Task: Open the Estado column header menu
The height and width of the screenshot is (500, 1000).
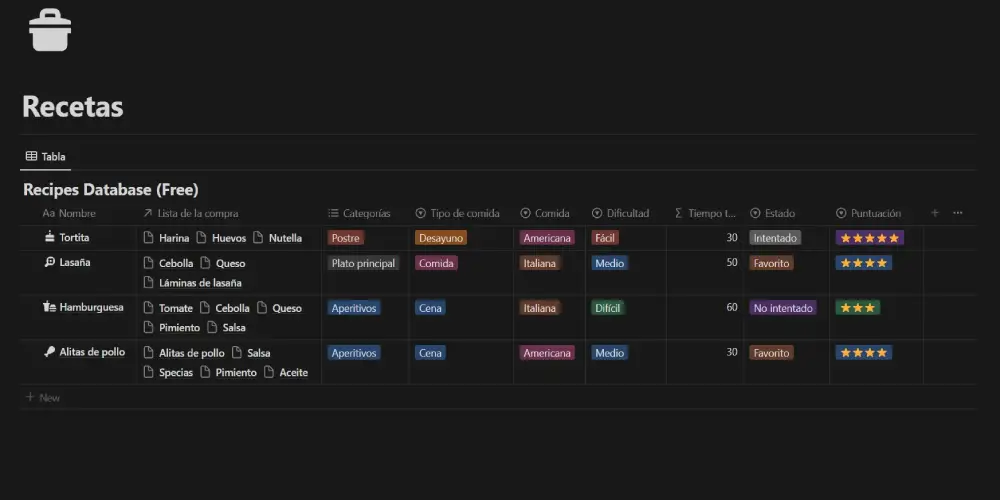Action: [779, 213]
